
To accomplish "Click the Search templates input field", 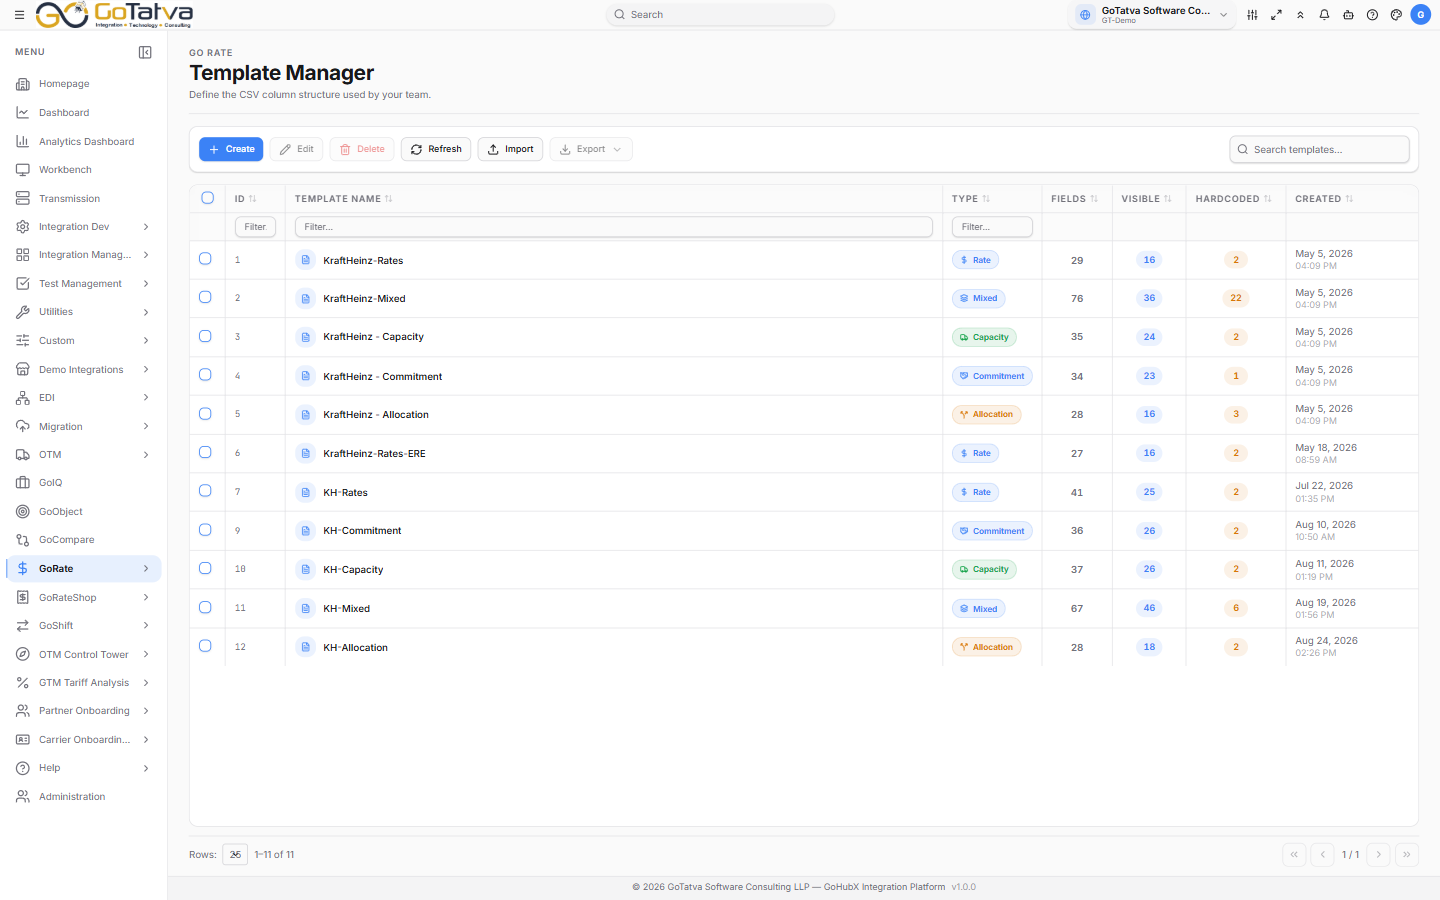I will (1319, 149).
